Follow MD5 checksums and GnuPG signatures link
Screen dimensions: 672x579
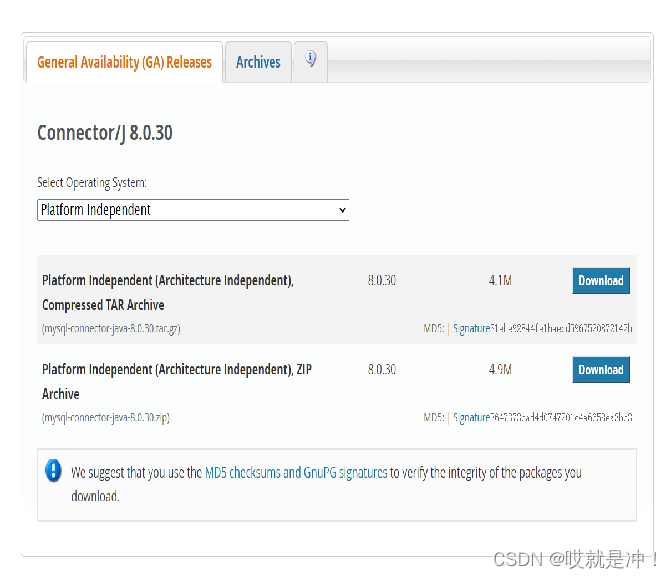pyautogui.click(x=296, y=473)
